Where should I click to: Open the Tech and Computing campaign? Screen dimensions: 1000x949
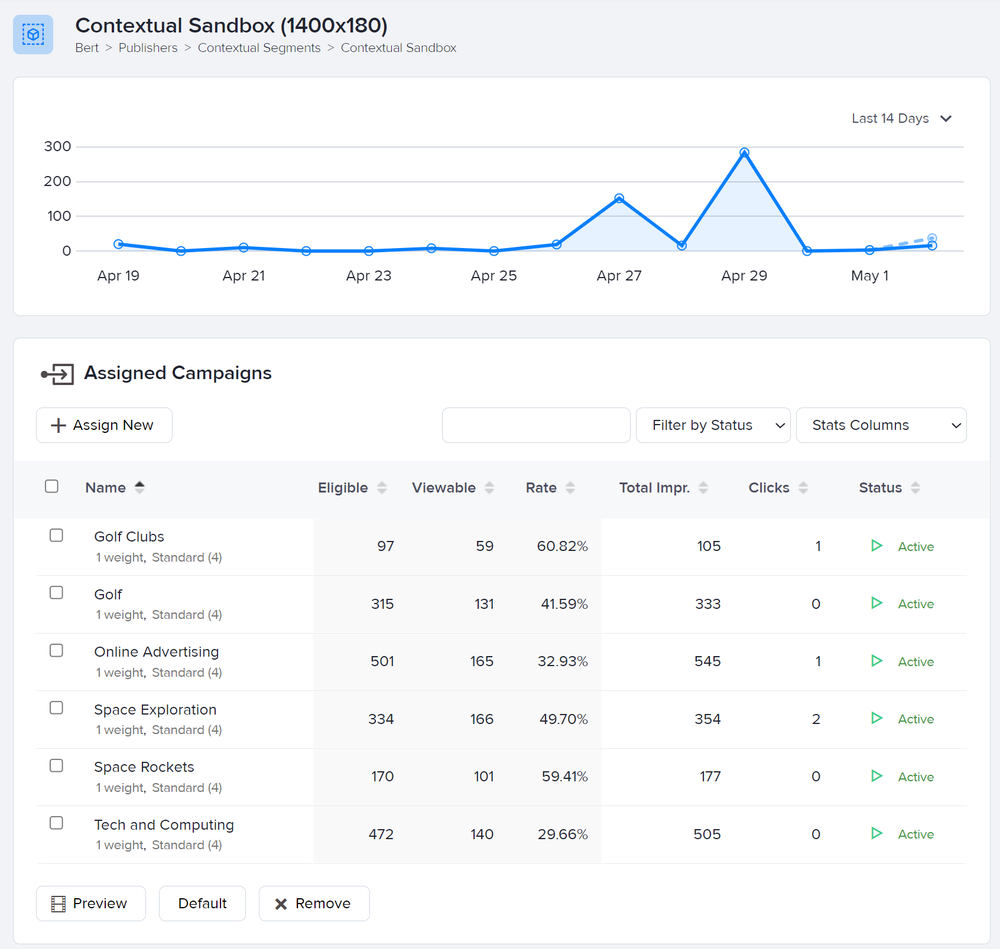[164, 825]
